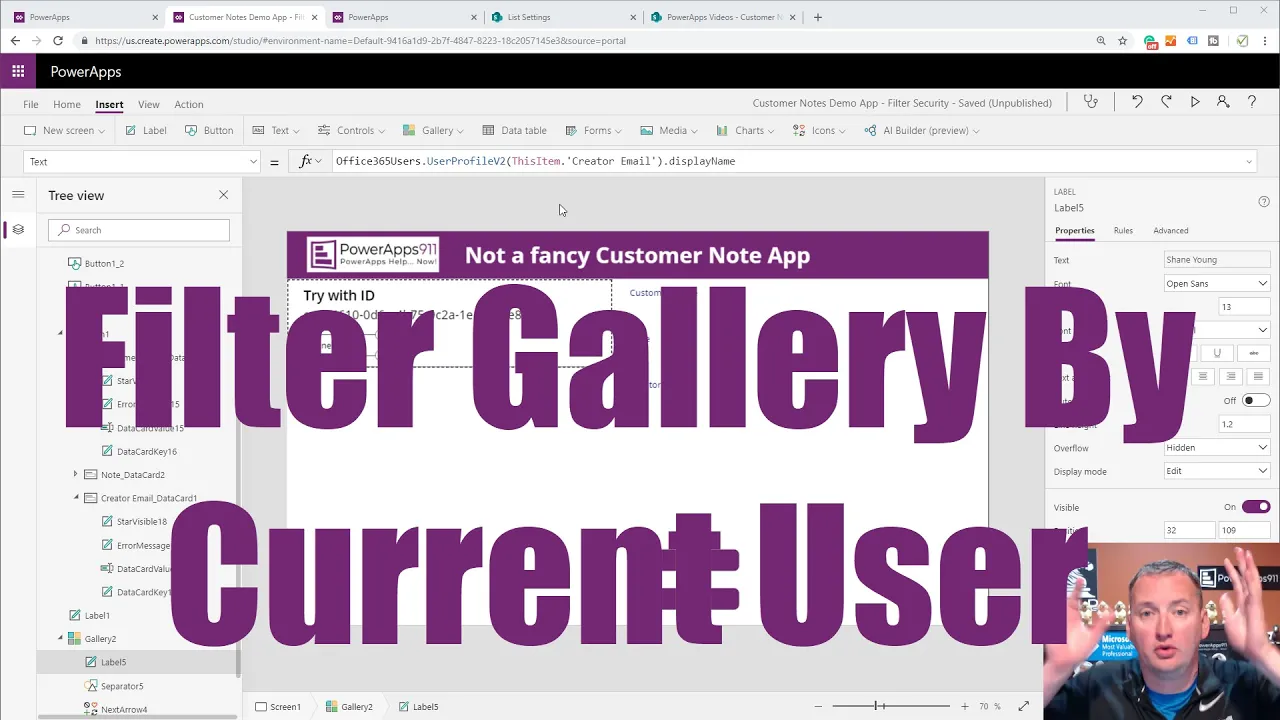The image size is (1280, 720).
Task: Close the Tree view panel
Action: pyautogui.click(x=223, y=195)
